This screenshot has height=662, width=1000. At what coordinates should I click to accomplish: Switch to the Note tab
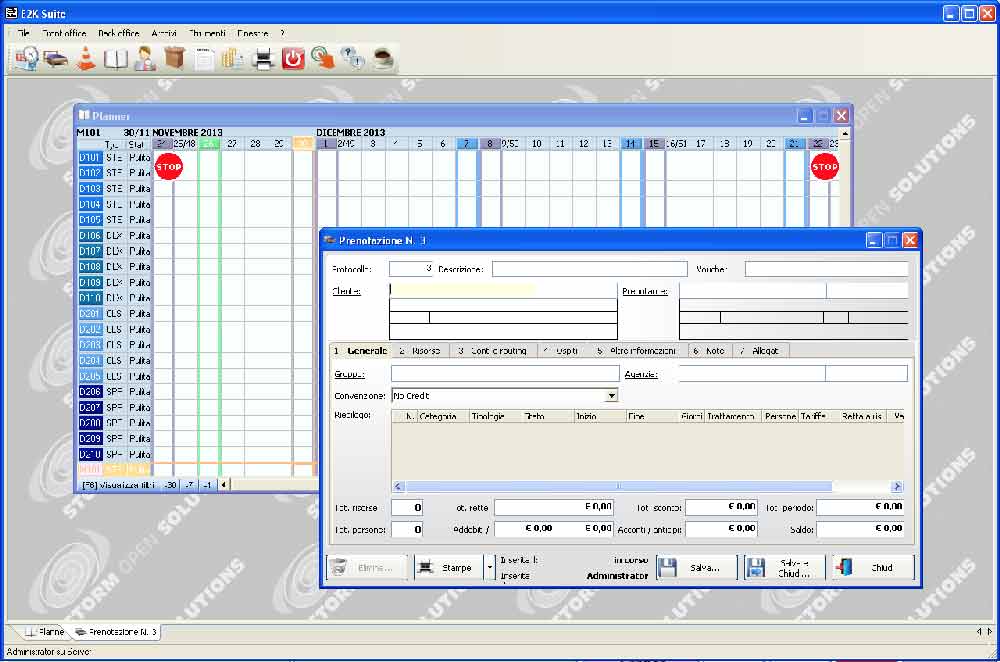tap(710, 351)
